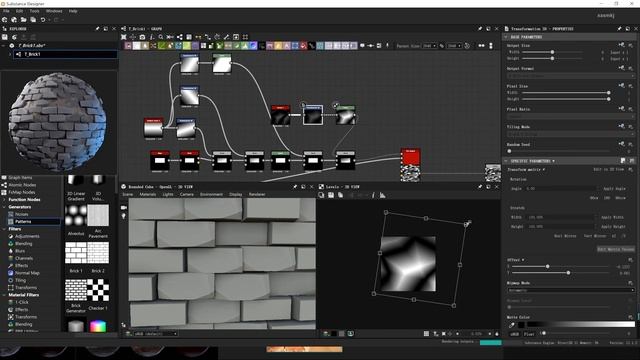The height and width of the screenshot is (360, 640).
Task: Click the Edit Matrix Values button
Action: (x=616, y=249)
